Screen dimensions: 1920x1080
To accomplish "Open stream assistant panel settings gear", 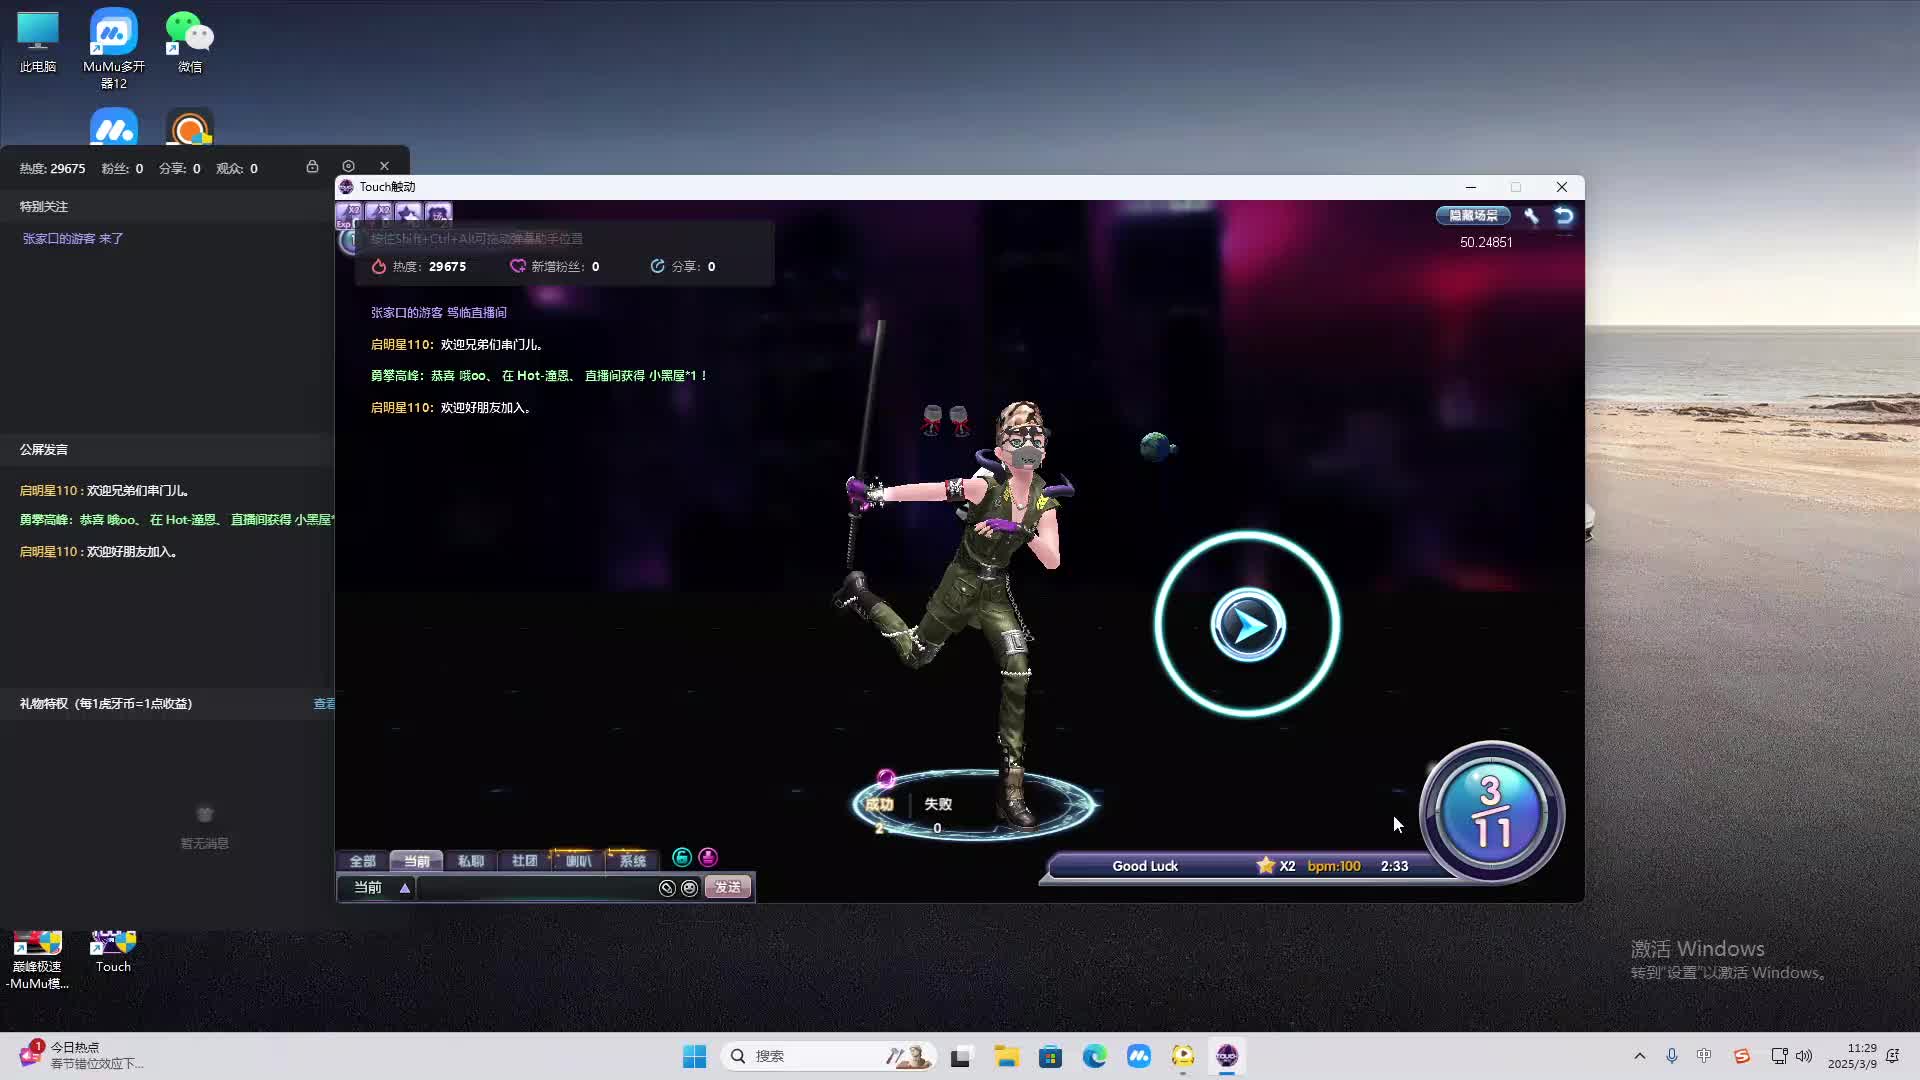I will [348, 167].
